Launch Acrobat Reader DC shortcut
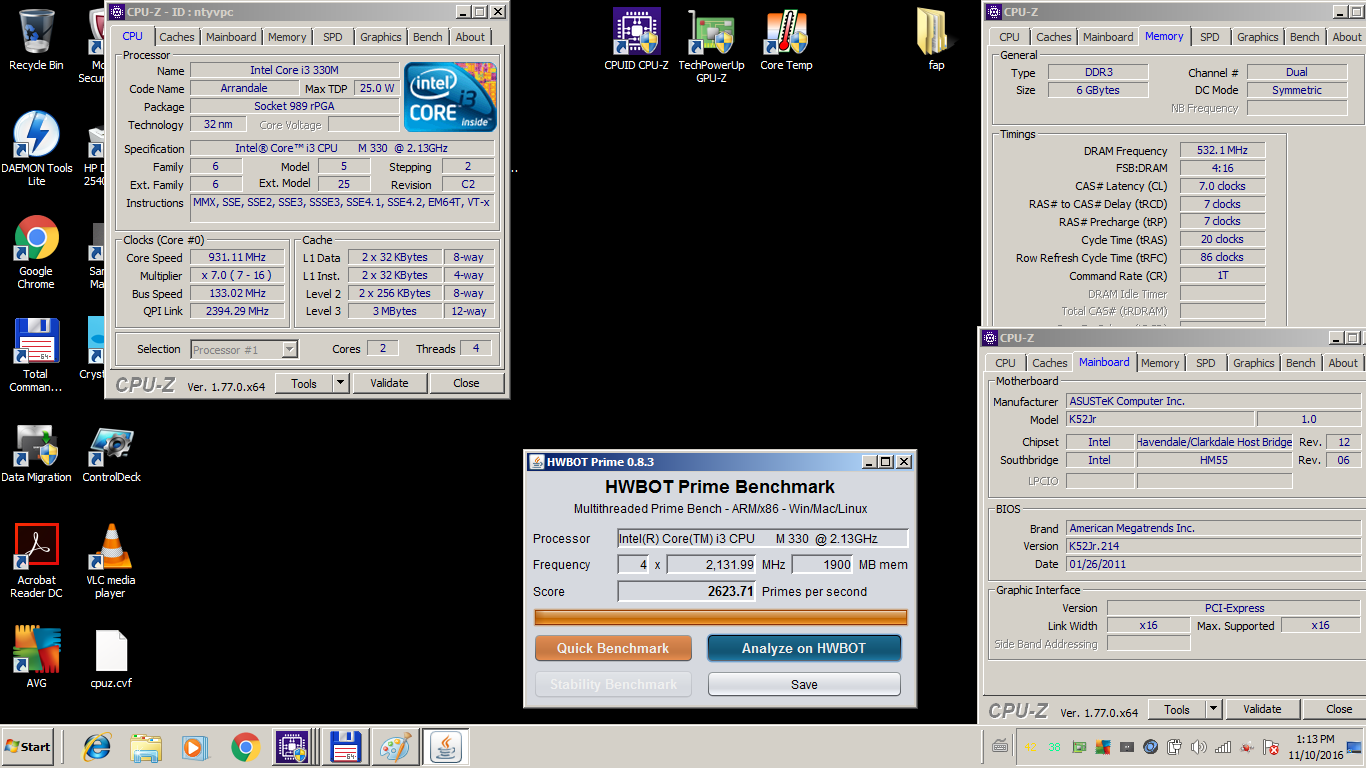 tap(36, 561)
